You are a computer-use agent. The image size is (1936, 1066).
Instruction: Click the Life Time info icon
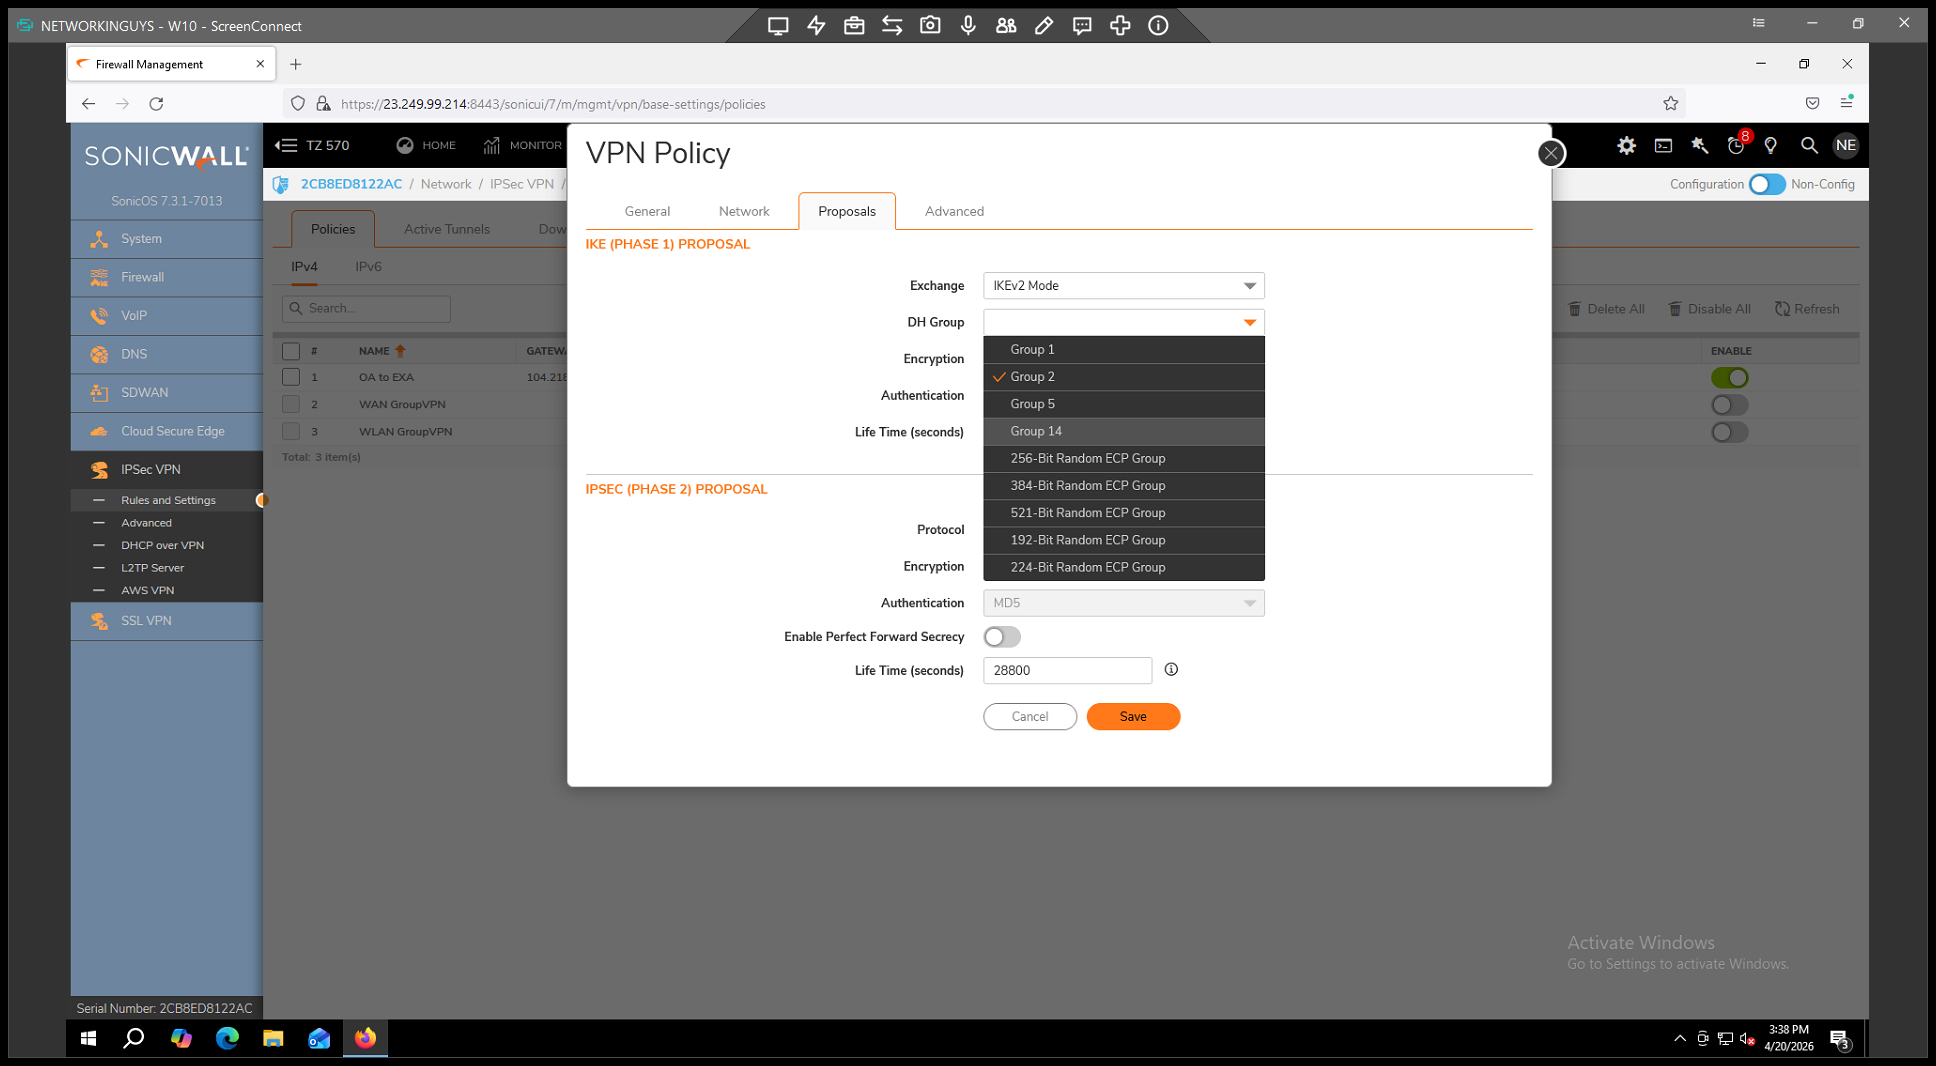1171,670
